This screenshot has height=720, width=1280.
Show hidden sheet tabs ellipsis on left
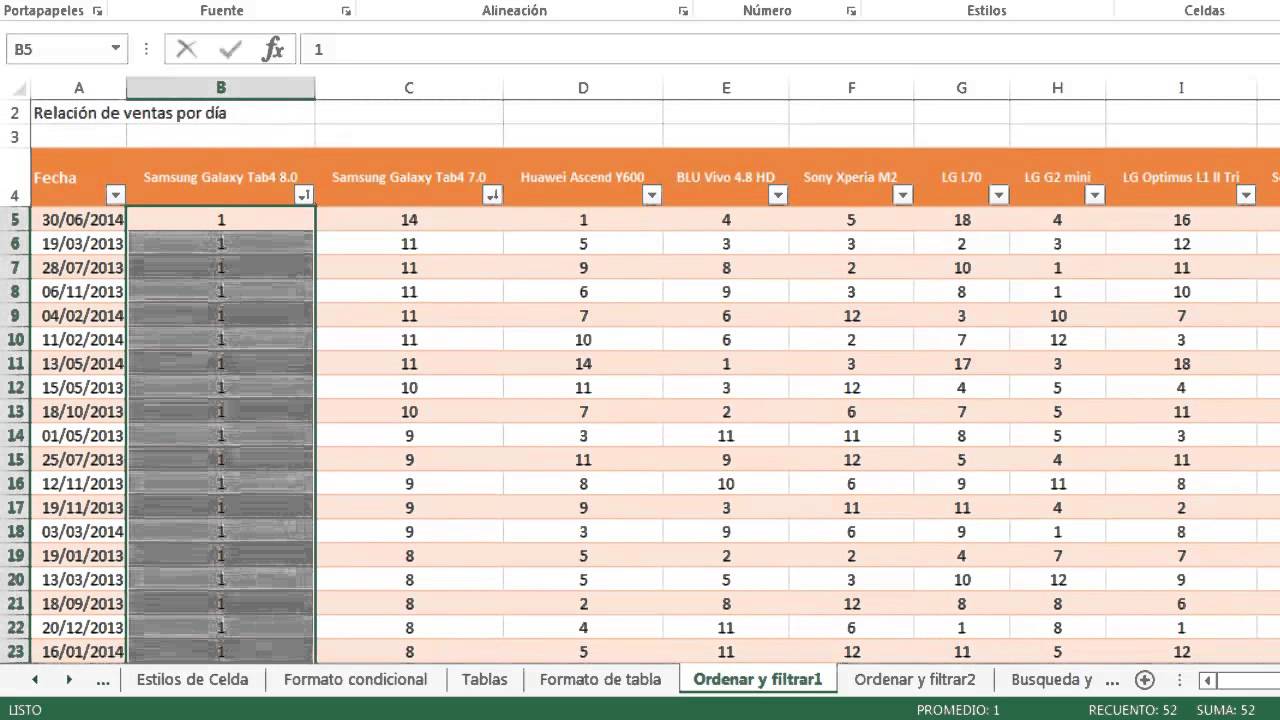pos(103,680)
